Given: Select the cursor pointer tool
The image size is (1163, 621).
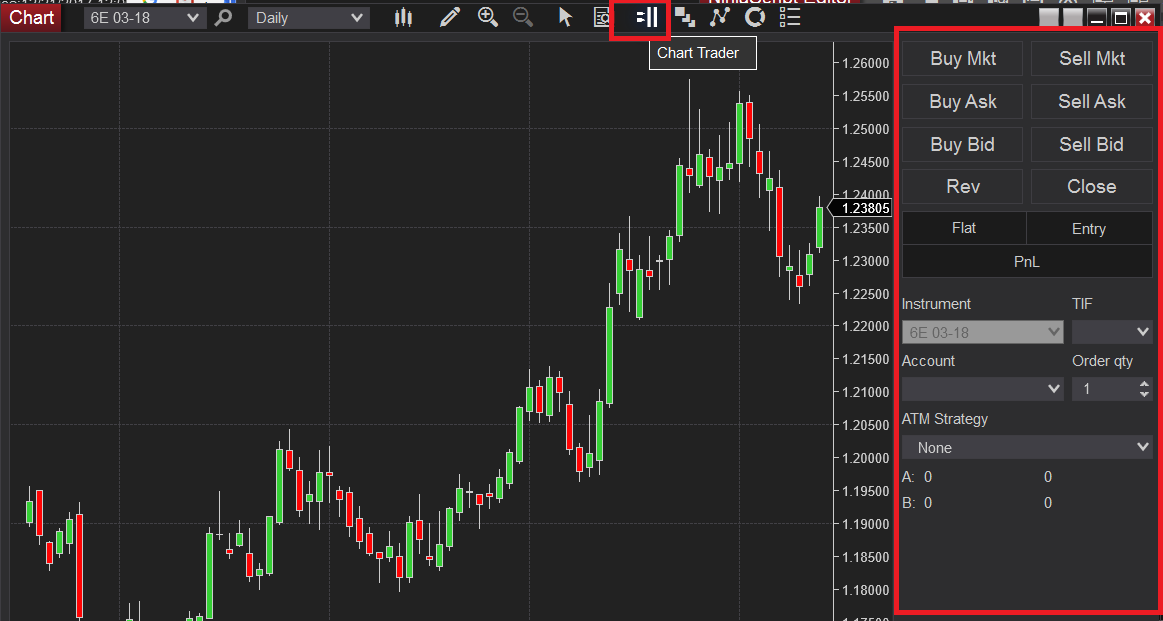Looking at the screenshot, I should pos(566,17).
